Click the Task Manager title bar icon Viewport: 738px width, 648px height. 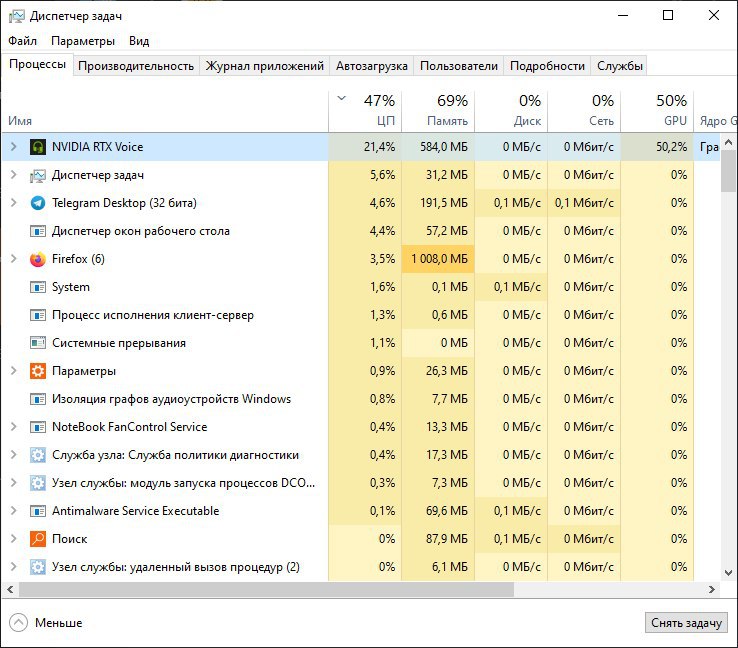pos(16,16)
